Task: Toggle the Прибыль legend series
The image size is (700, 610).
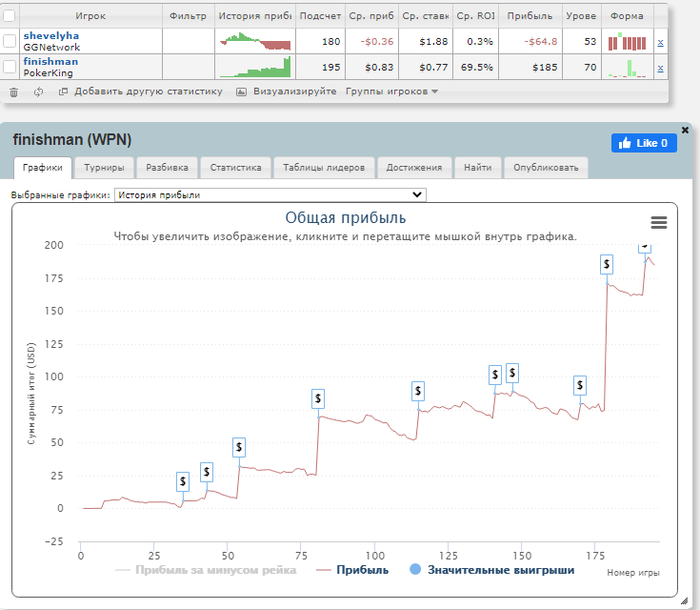Action: pyautogui.click(x=352, y=570)
